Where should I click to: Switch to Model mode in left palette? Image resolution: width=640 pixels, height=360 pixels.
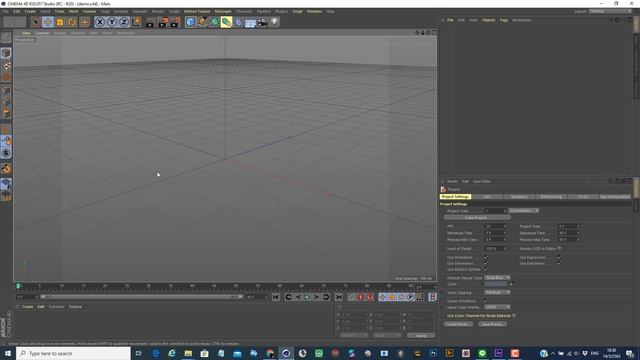click(x=6, y=53)
